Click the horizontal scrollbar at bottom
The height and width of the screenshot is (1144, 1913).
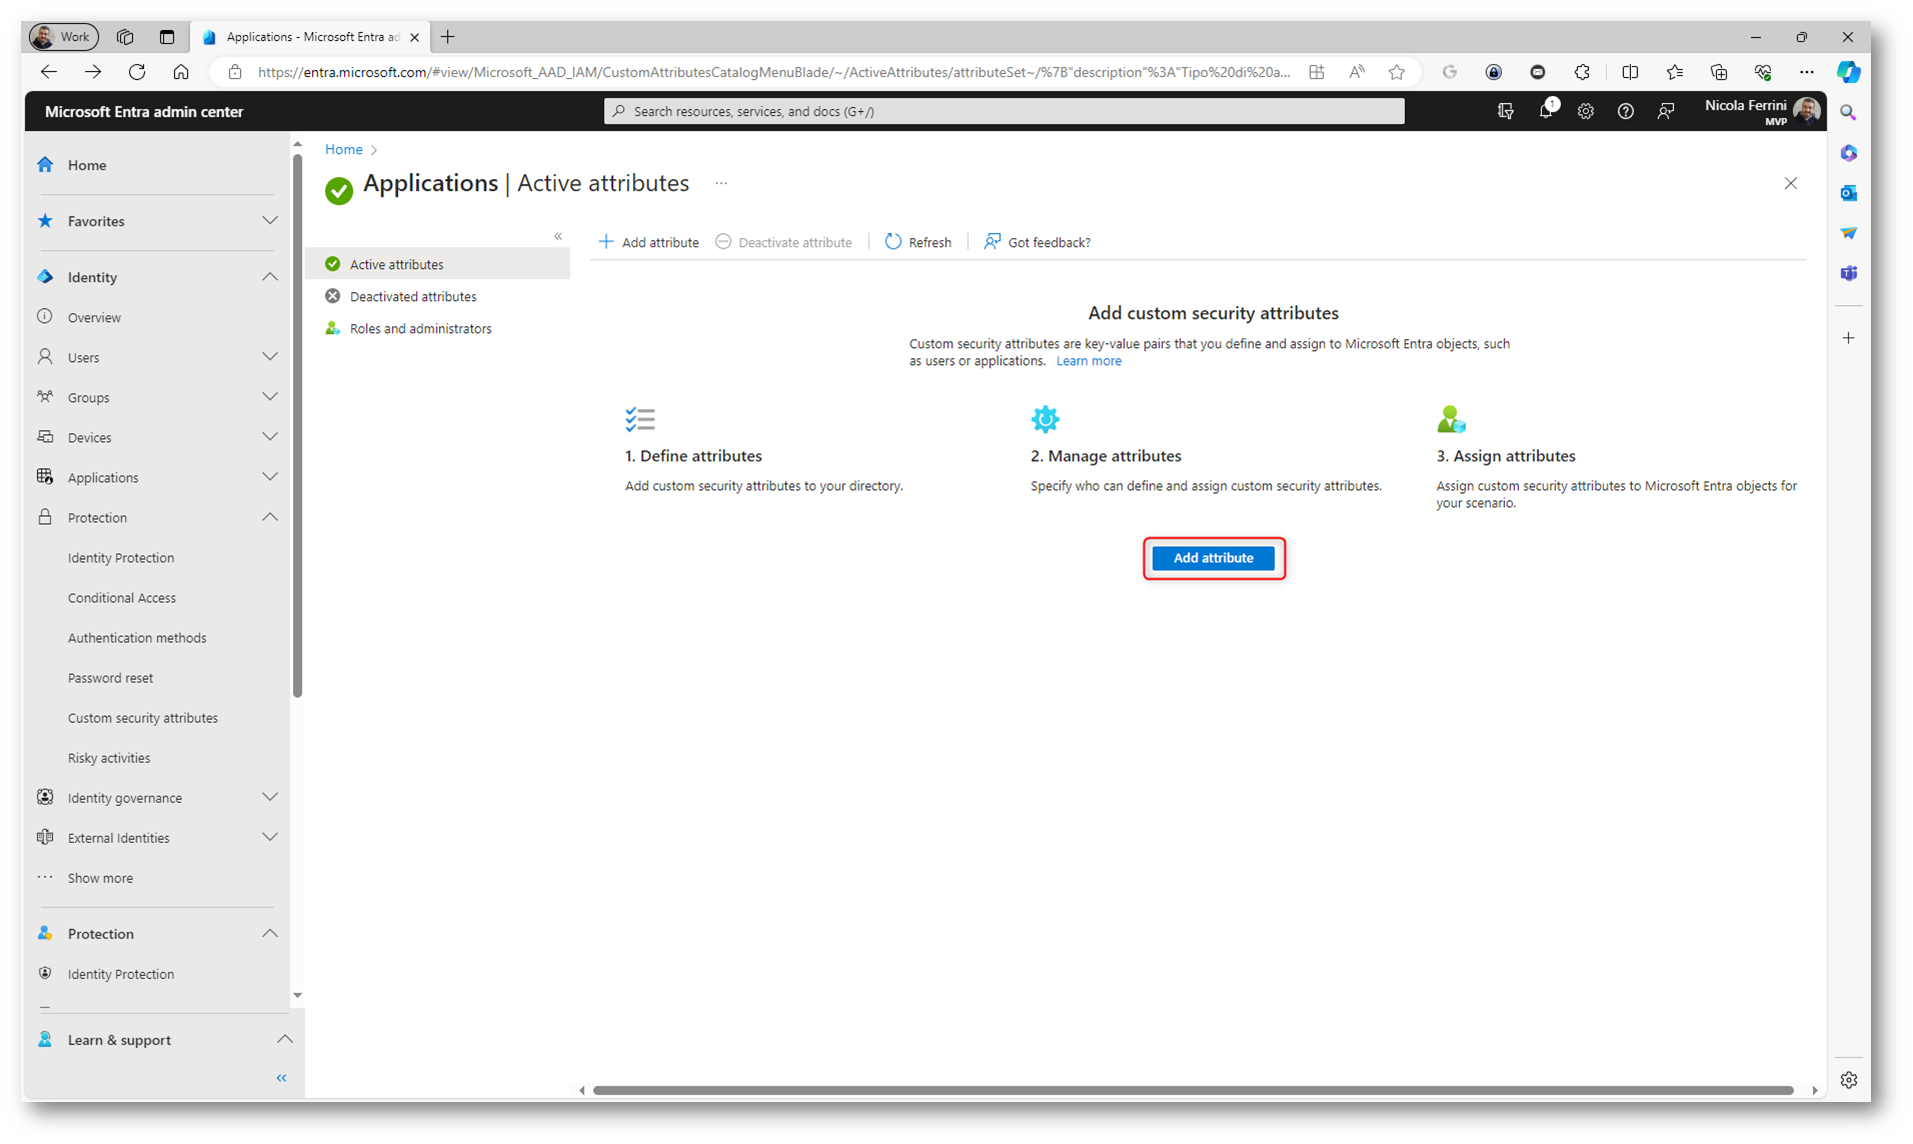(1192, 1090)
